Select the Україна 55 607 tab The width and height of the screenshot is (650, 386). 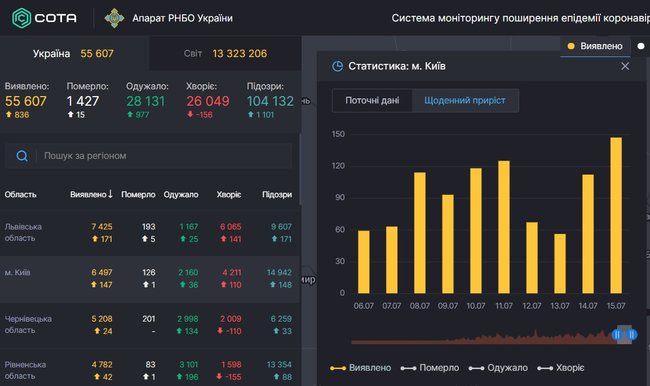click(74, 53)
